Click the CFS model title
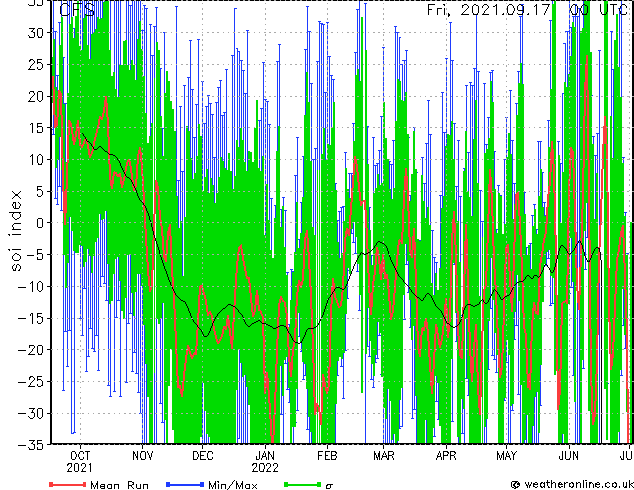This screenshot has height=490, width=634. (77, 9)
